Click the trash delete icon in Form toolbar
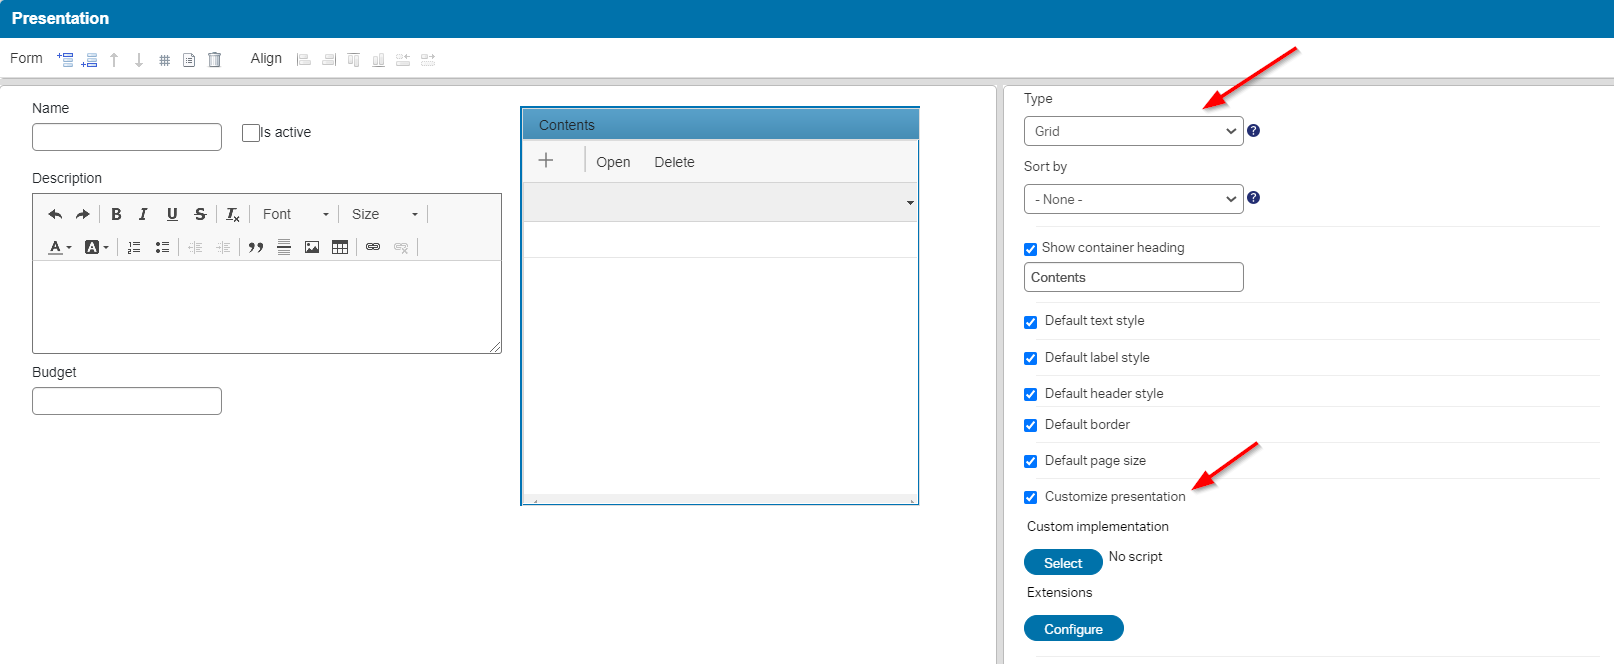The image size is (1614, 664). tap(214, 60)
